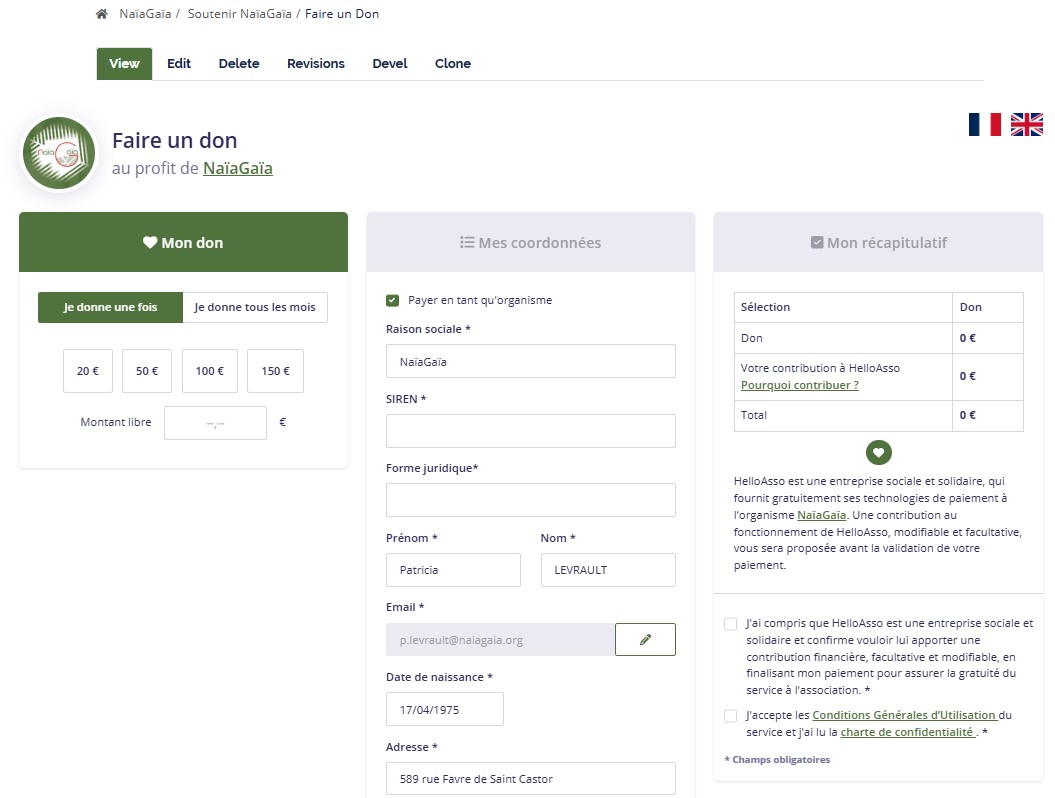Click the Date de naissance field
The width and height of the screenshot is (1055, 798).
[445, 709]
